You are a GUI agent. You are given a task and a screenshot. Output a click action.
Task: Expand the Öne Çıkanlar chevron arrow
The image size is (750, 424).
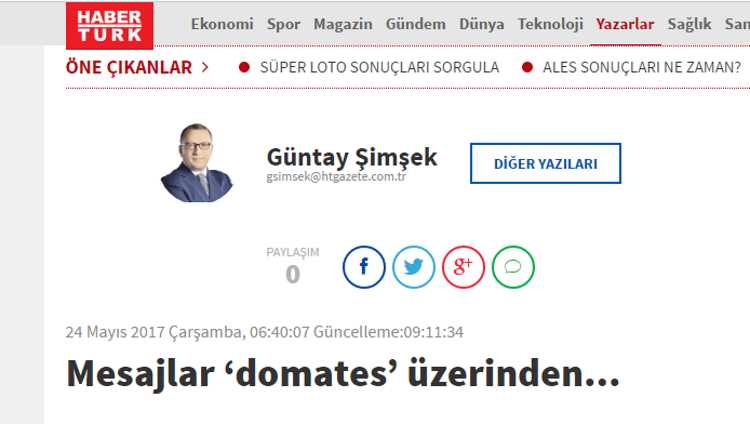click(205, 67)
